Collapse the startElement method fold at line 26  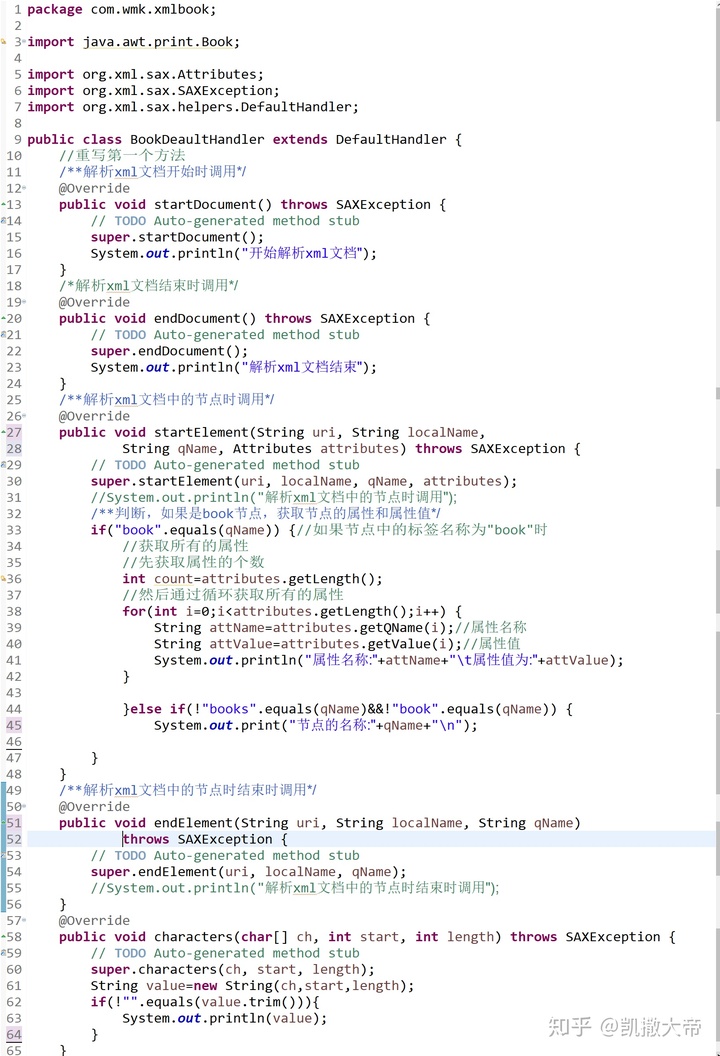tap(24, 416)
